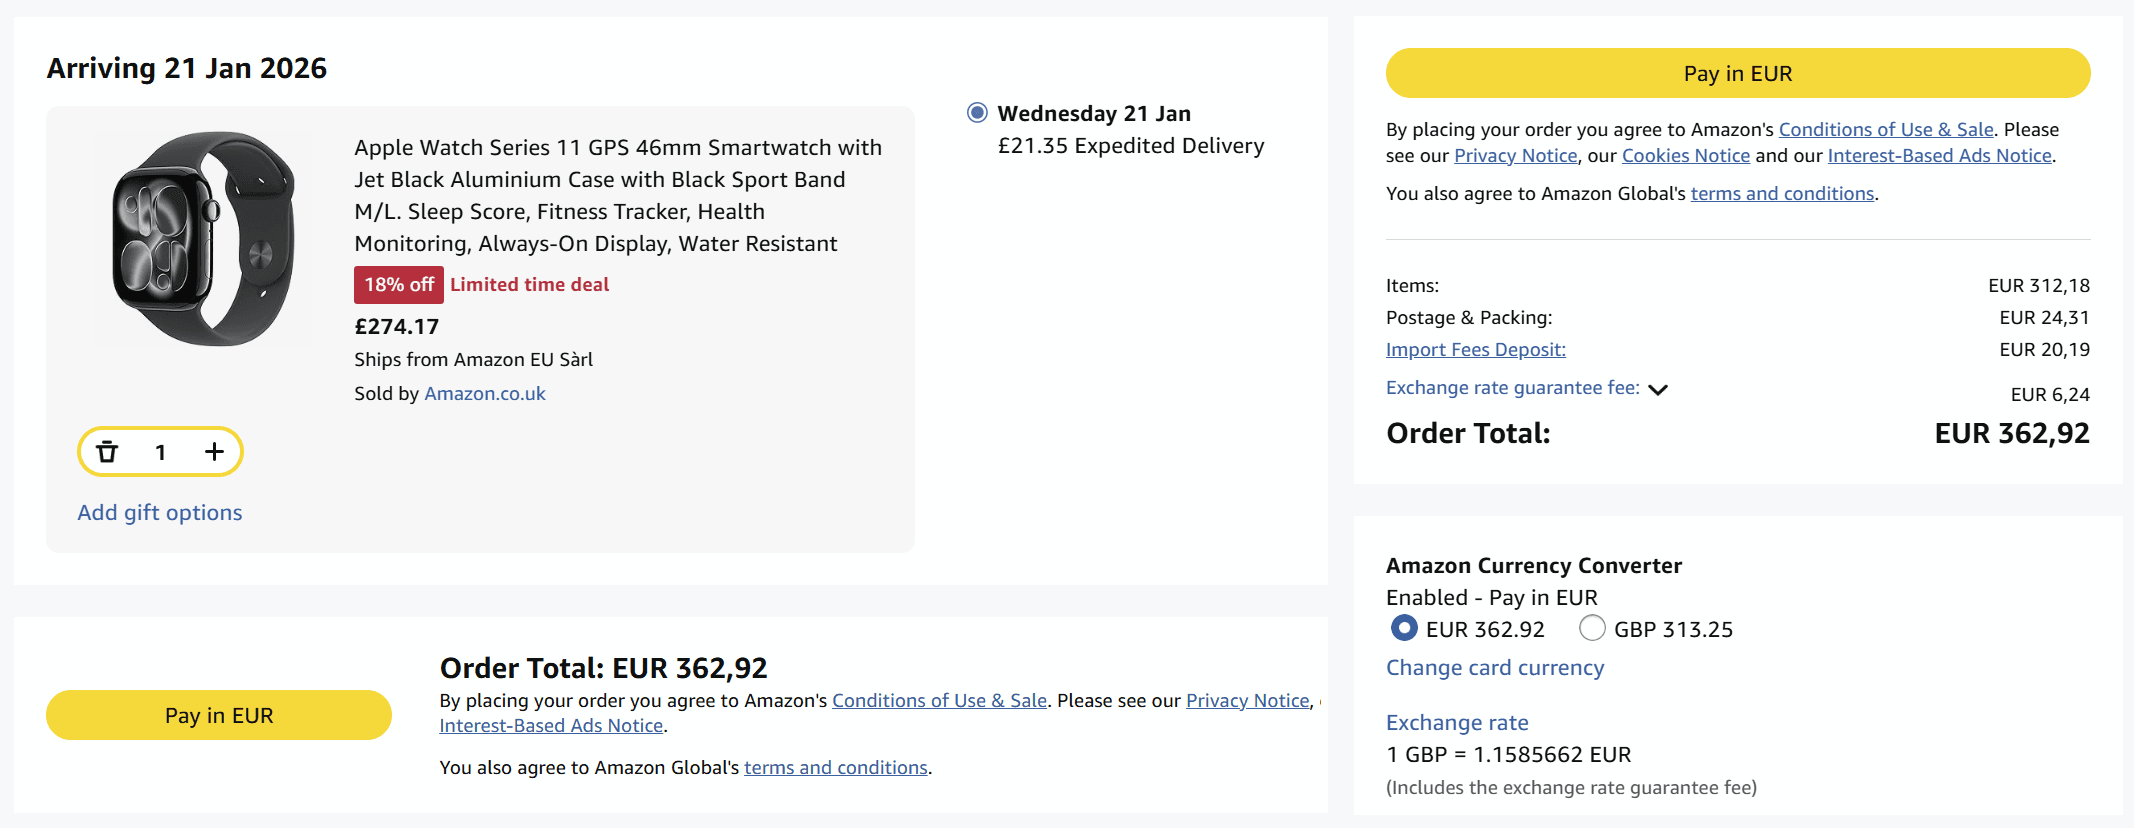
Task: Open Conditions of Use & Sale in sidebar
Action: tap(1886, 129)
